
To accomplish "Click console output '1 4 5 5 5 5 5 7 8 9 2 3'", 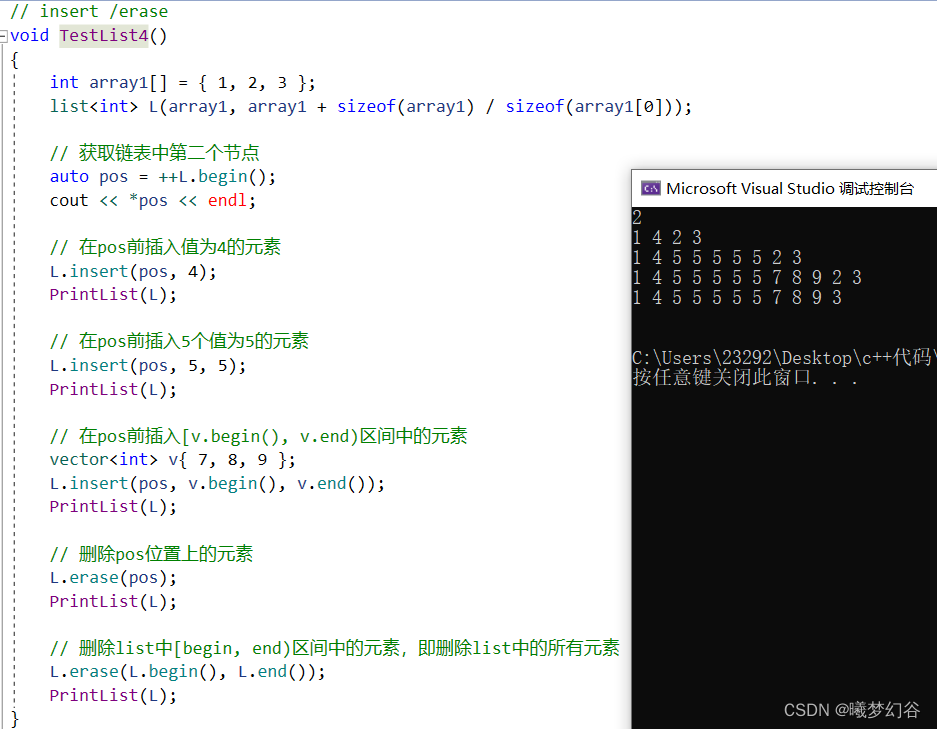I will [747, 277].
